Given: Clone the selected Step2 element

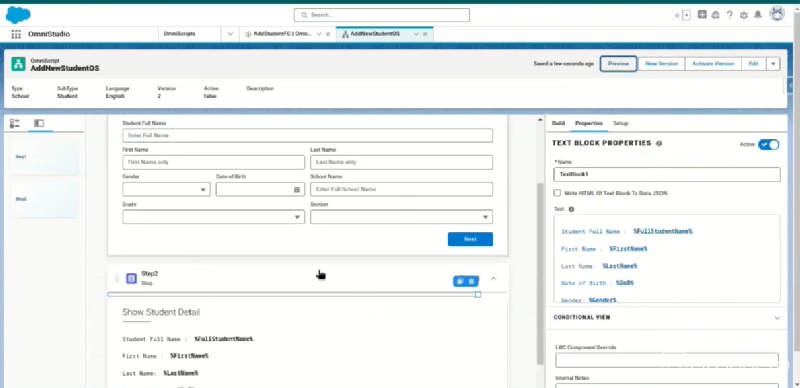Looking at the screenshot, I should tap(460, 281).
